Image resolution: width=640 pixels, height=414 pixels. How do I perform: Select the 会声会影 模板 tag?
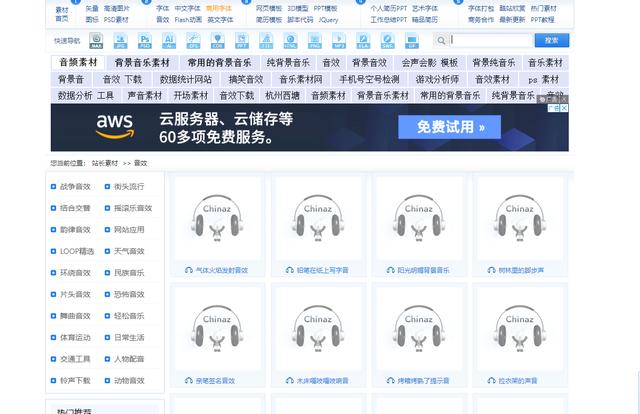coord(430,62)
